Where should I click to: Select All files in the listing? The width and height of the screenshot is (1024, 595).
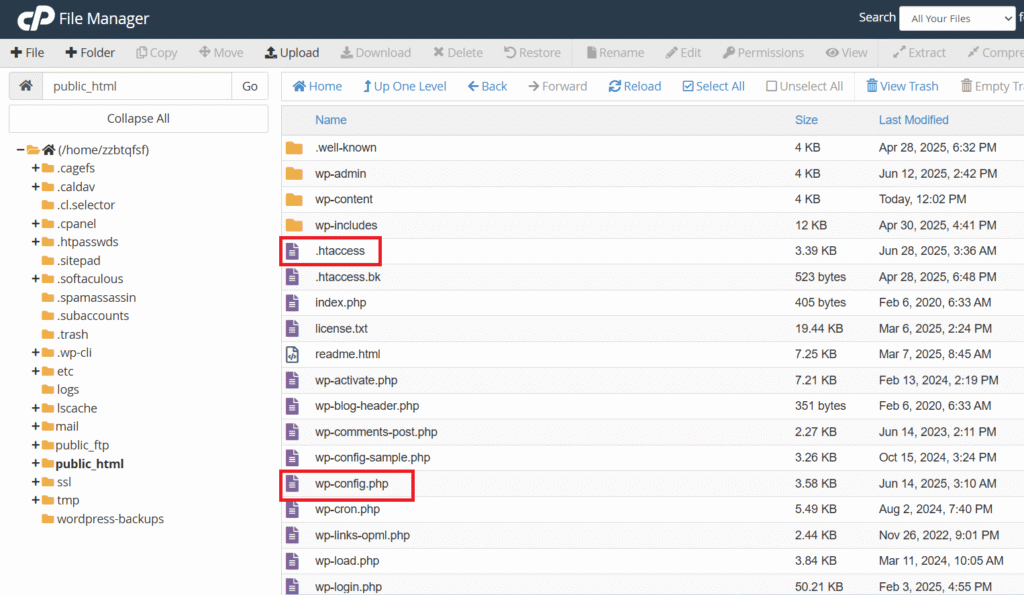pyautogui.click(x=713, y=86)
